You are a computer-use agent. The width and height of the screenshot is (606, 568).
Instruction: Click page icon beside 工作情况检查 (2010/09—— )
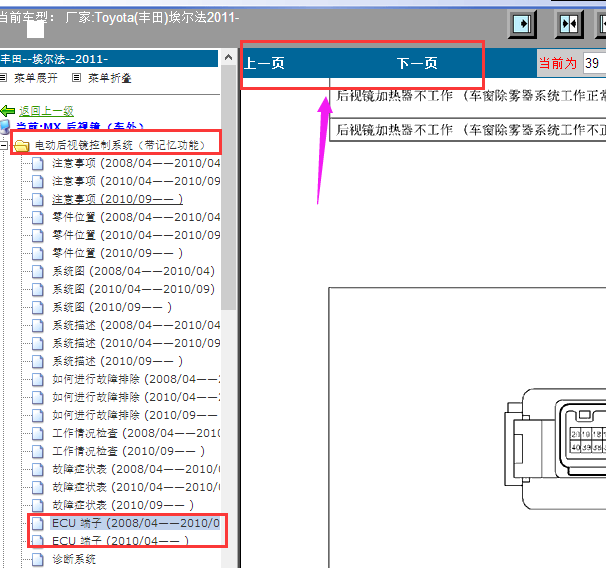[37, 451]
